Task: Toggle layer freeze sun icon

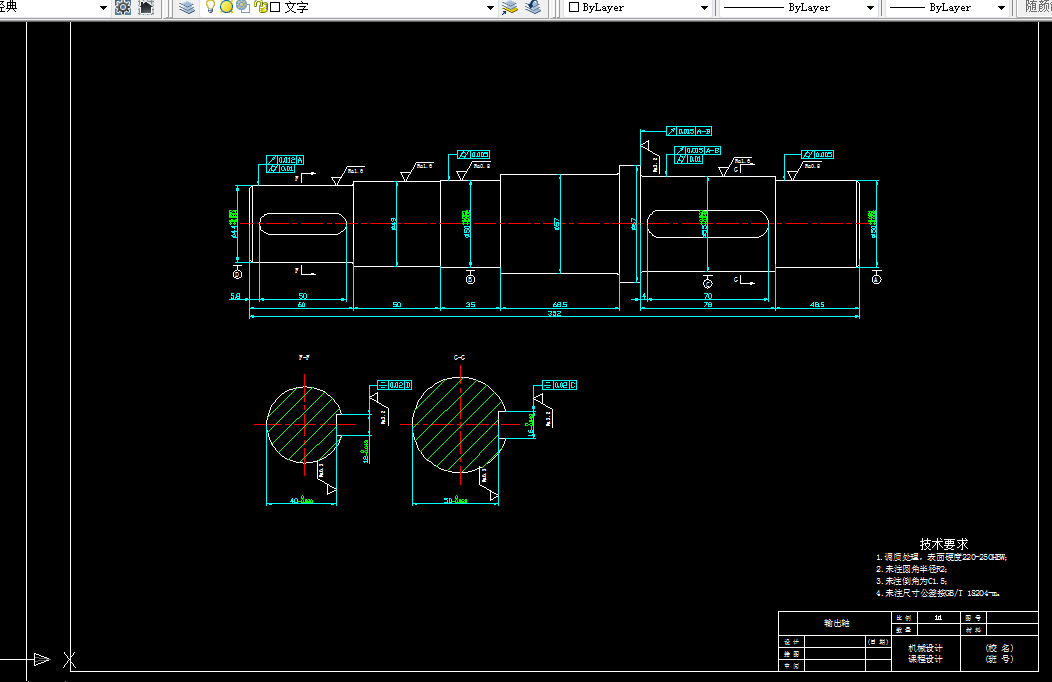Action: point(226,7)
